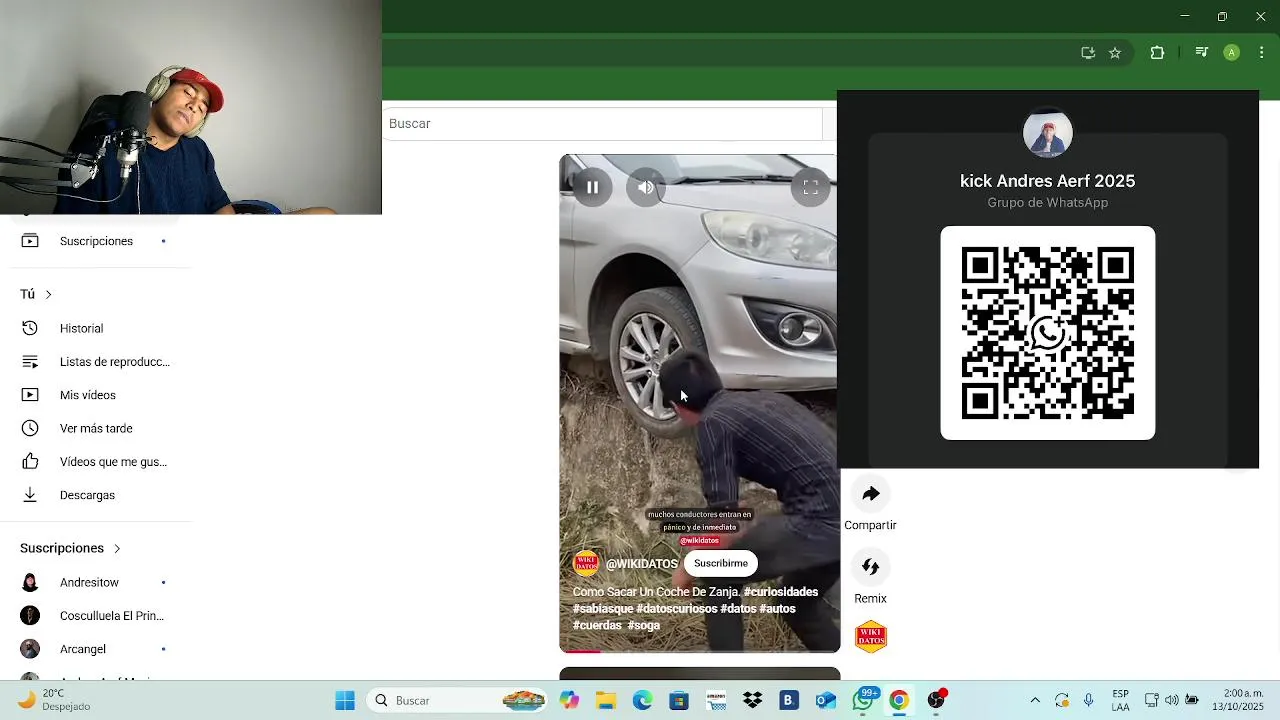Click the Compartir share arrow icon

[x=870, y=494]
